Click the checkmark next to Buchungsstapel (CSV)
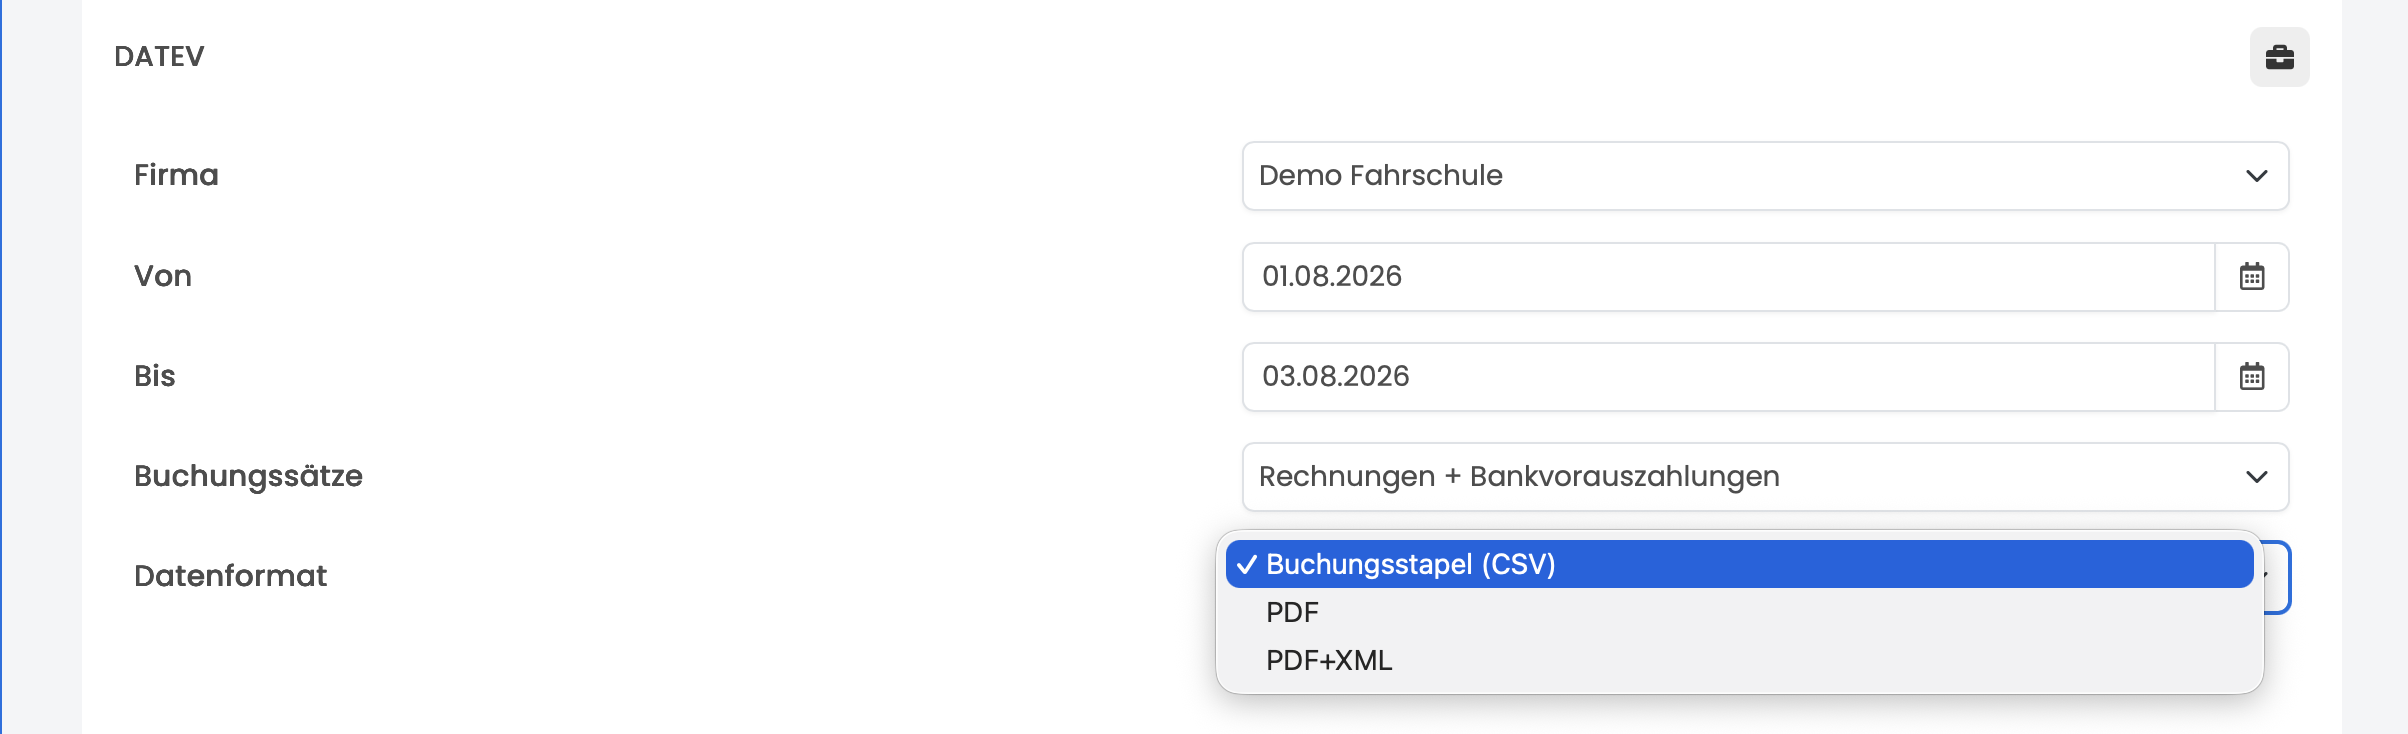This screenshot has height=734, width=2408. [x=1246, y=565]
